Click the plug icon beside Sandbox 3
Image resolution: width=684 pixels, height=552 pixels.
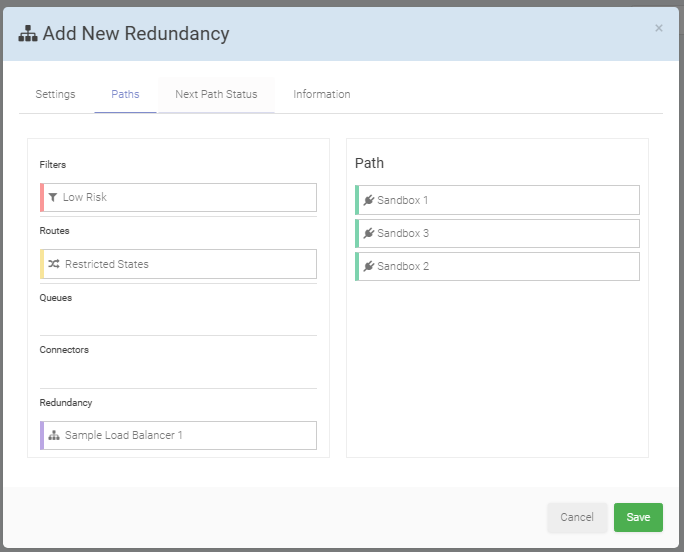click(x=369, y=233)
